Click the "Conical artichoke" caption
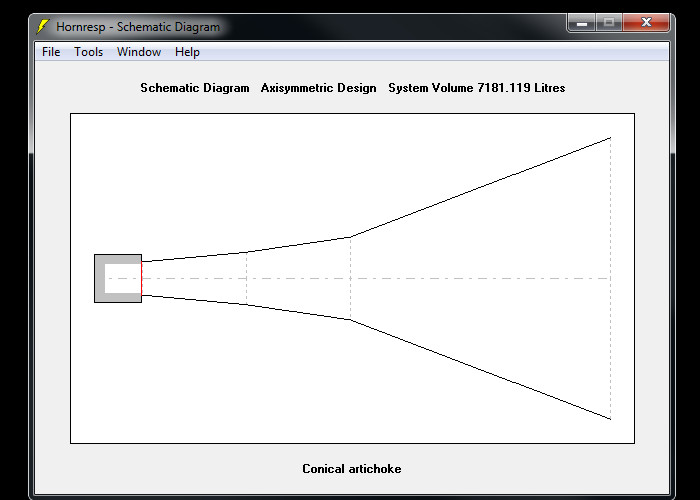 click(x=352, y=469)
